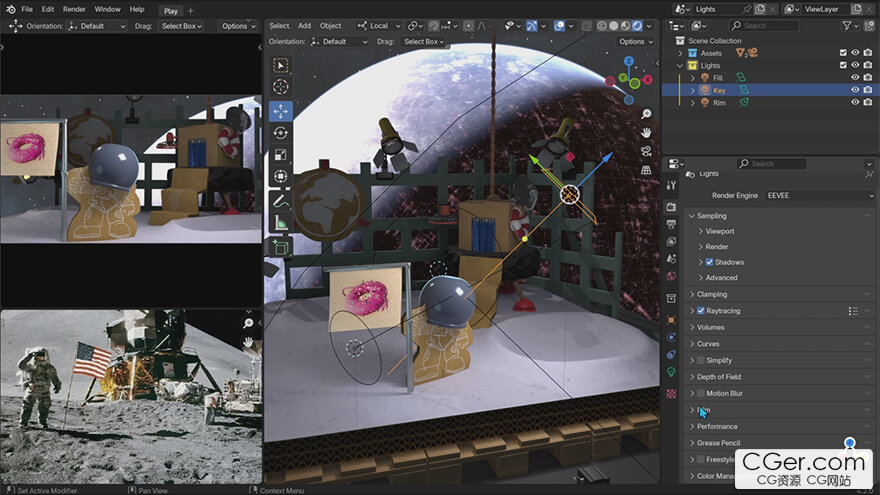
Task: Open the View Layer properties tab
Action: click(x=671, y=241)
